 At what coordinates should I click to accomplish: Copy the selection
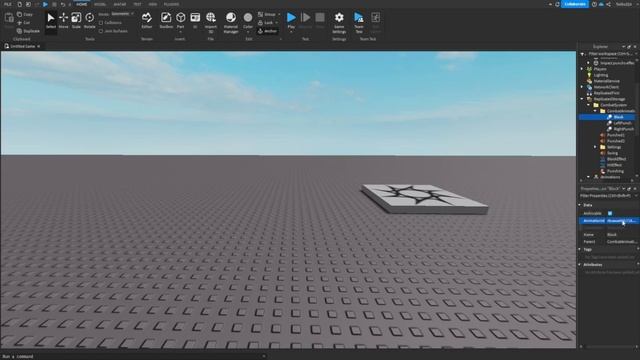click(x=24, y=14)
